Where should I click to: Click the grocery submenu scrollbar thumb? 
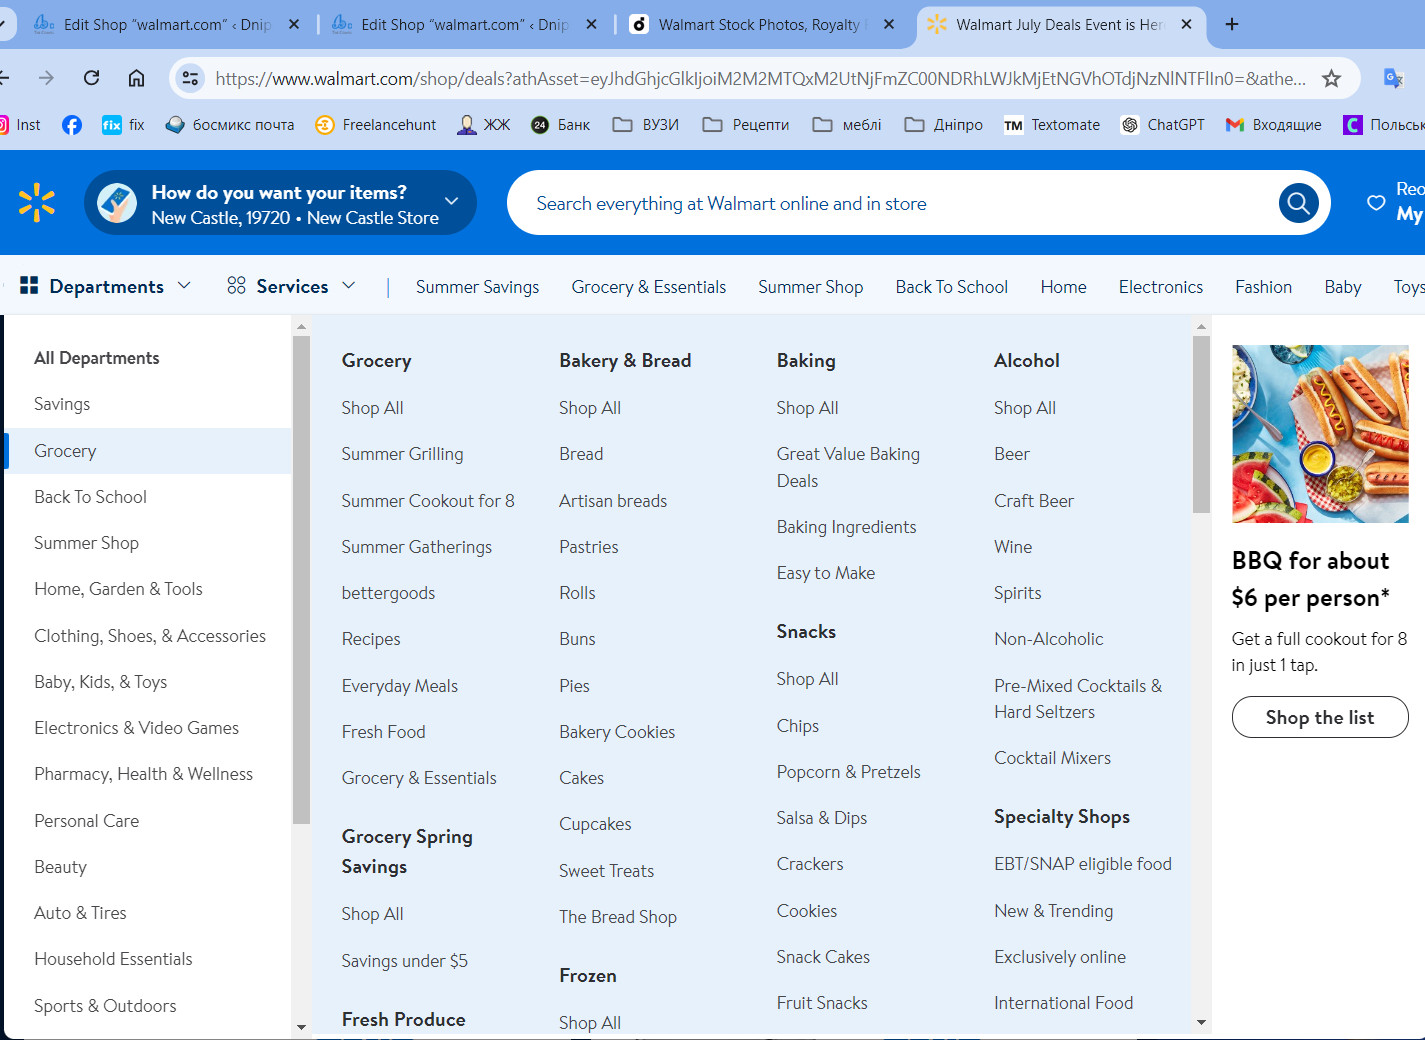click(x=1201, y=425)
